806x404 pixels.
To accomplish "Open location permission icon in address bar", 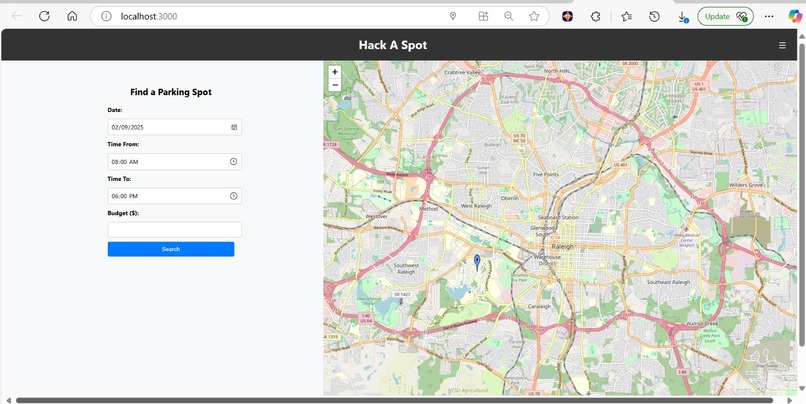I will 453,16.
